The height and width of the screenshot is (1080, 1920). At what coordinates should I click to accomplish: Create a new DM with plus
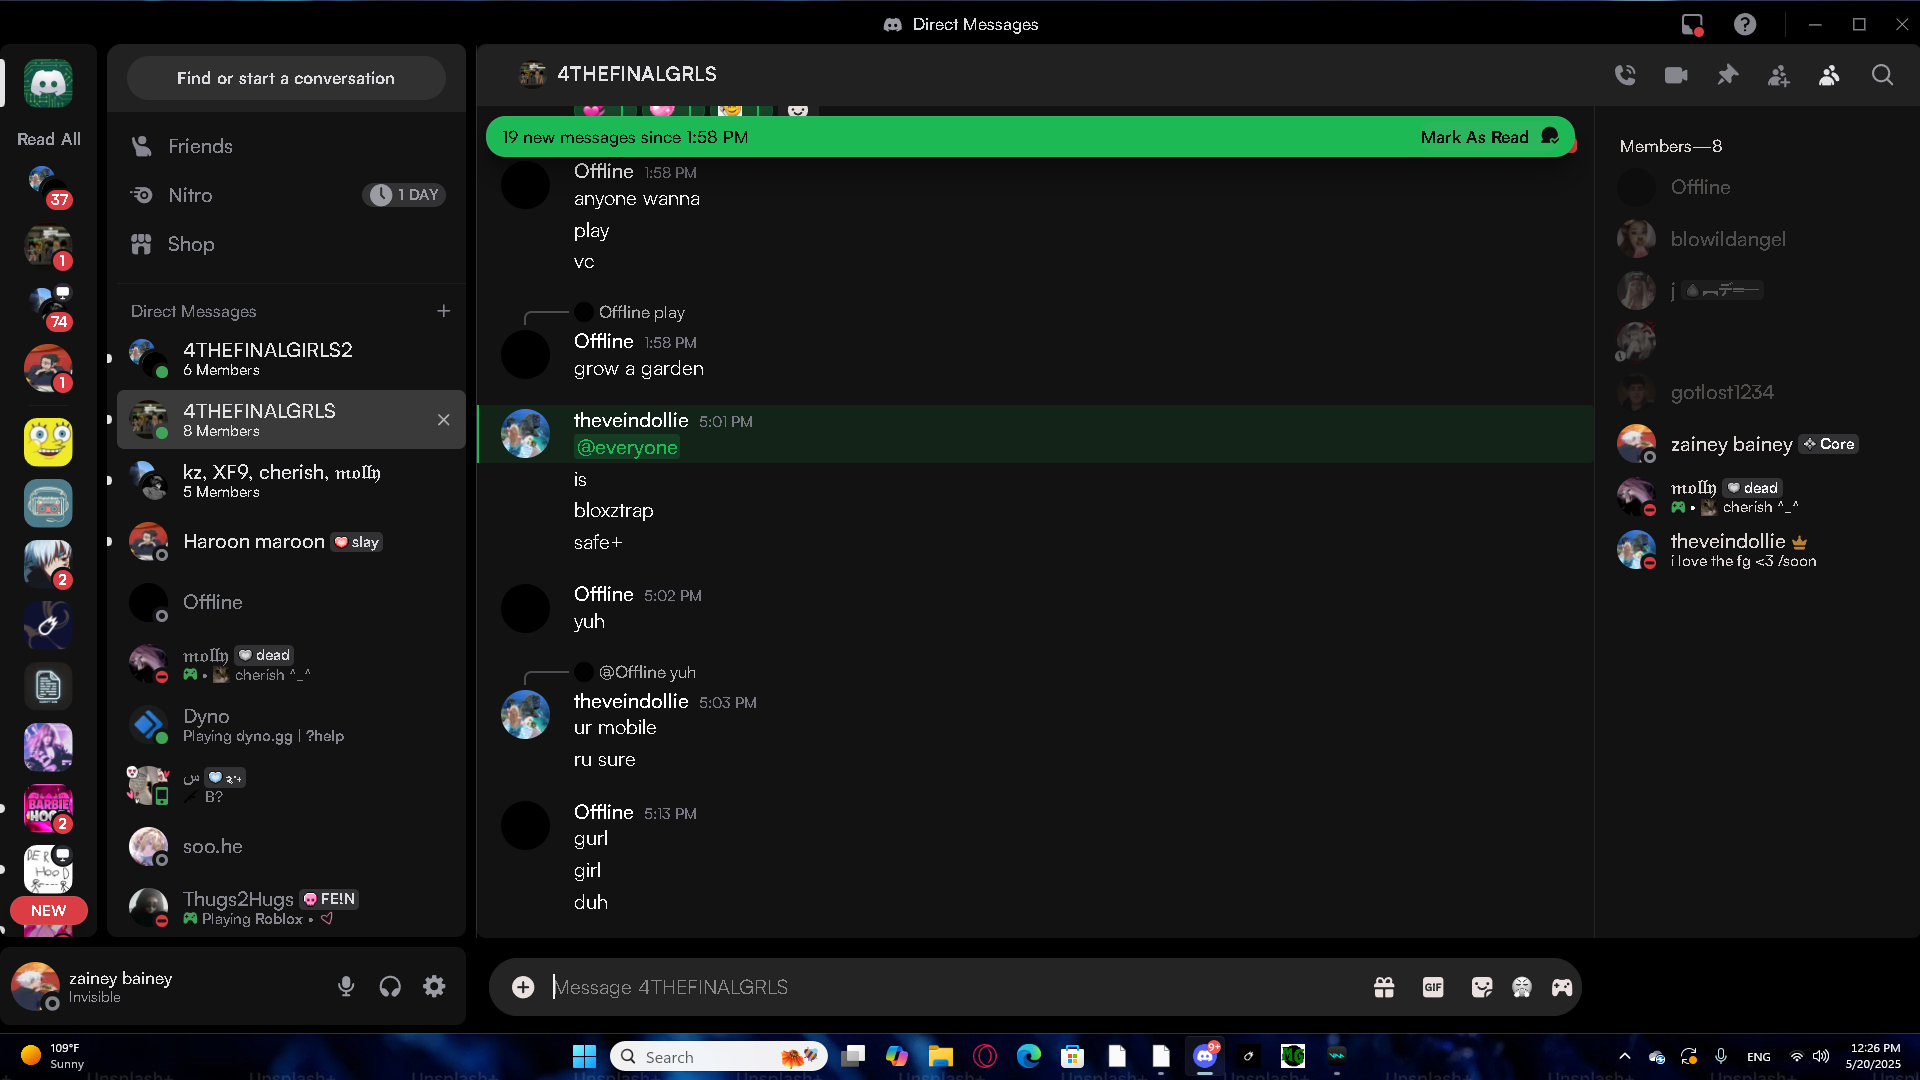click(443, 311)
